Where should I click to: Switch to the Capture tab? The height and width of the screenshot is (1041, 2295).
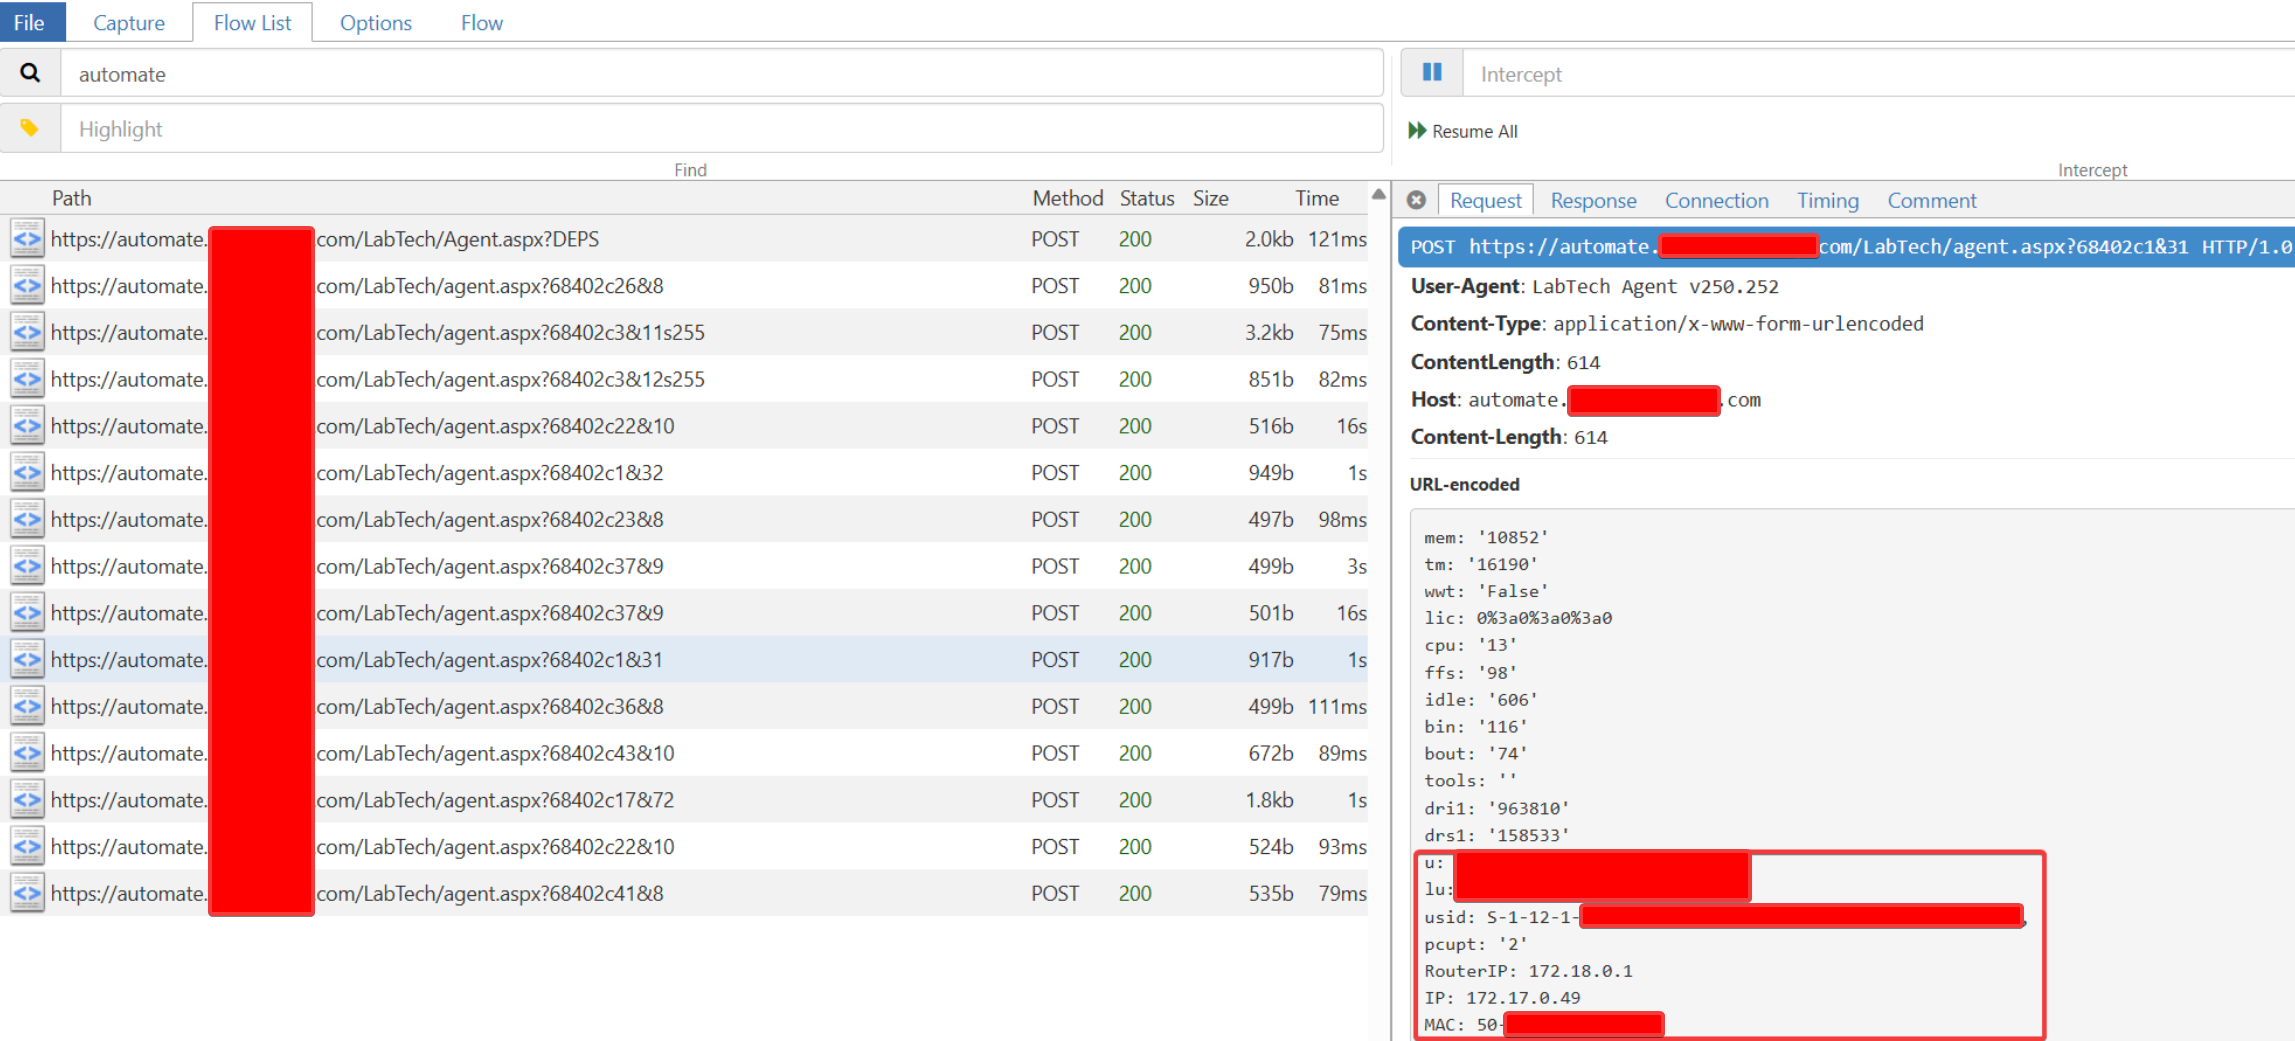[129, 22]
